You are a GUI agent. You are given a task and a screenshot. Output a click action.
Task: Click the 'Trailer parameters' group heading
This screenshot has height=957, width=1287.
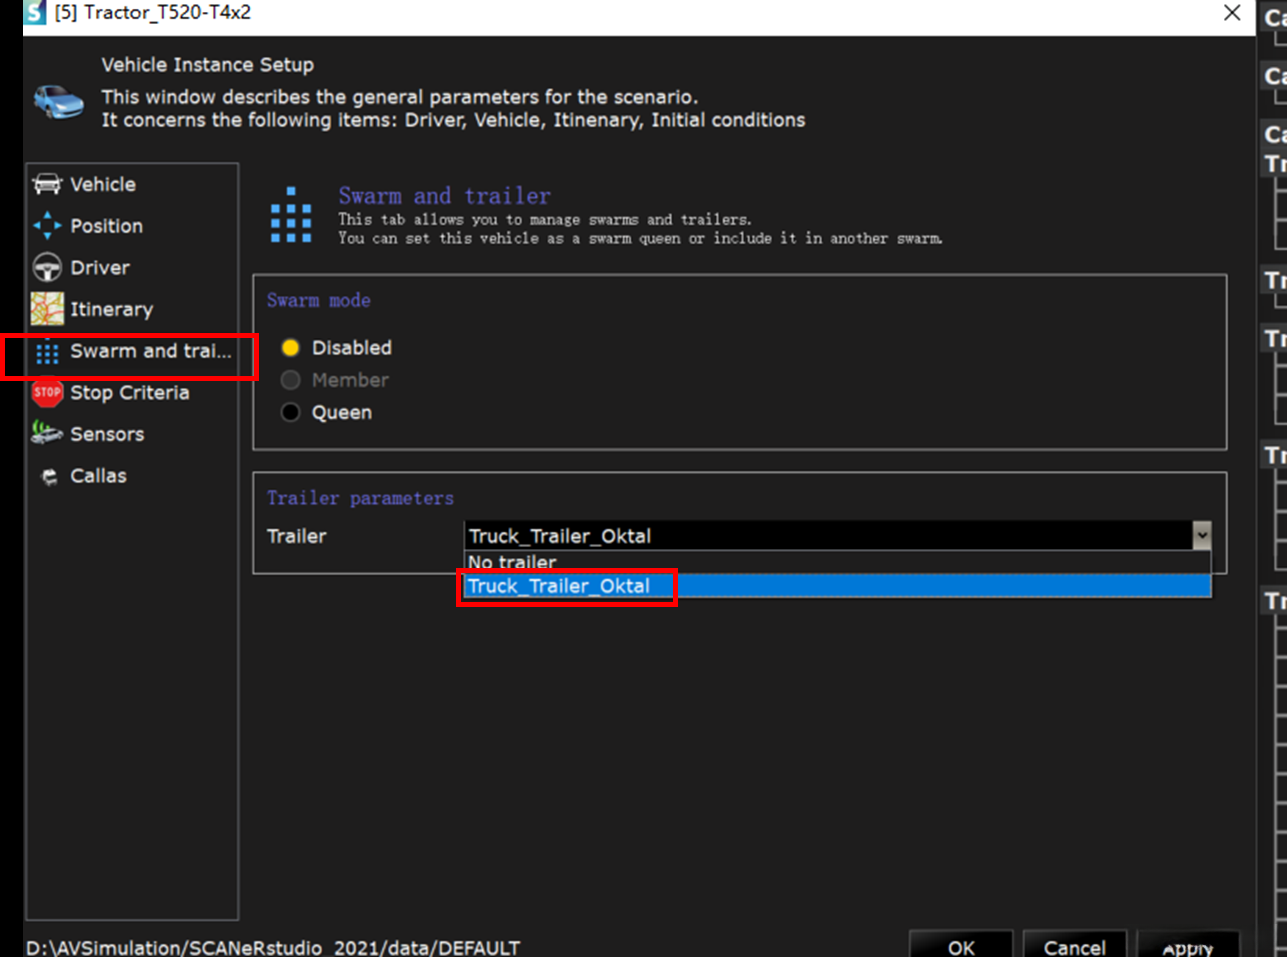point(360,498)
